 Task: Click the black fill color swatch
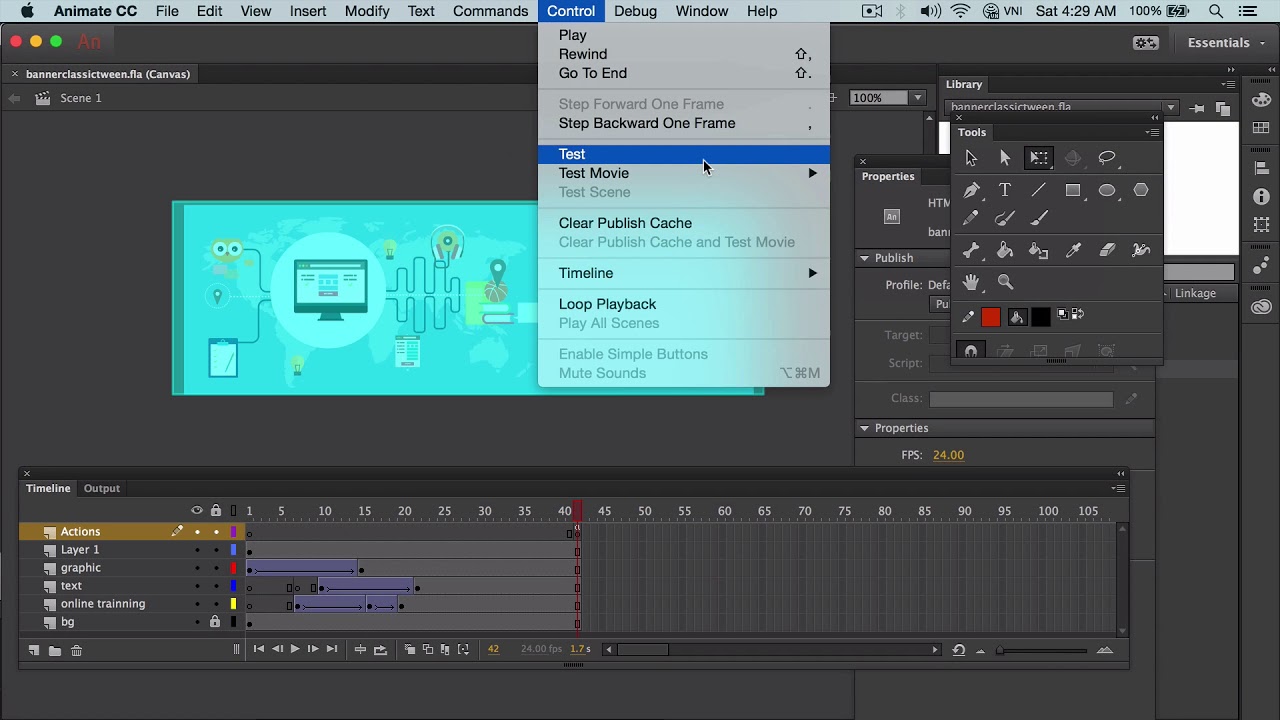pyautogui.click(x=1041, y=317)
